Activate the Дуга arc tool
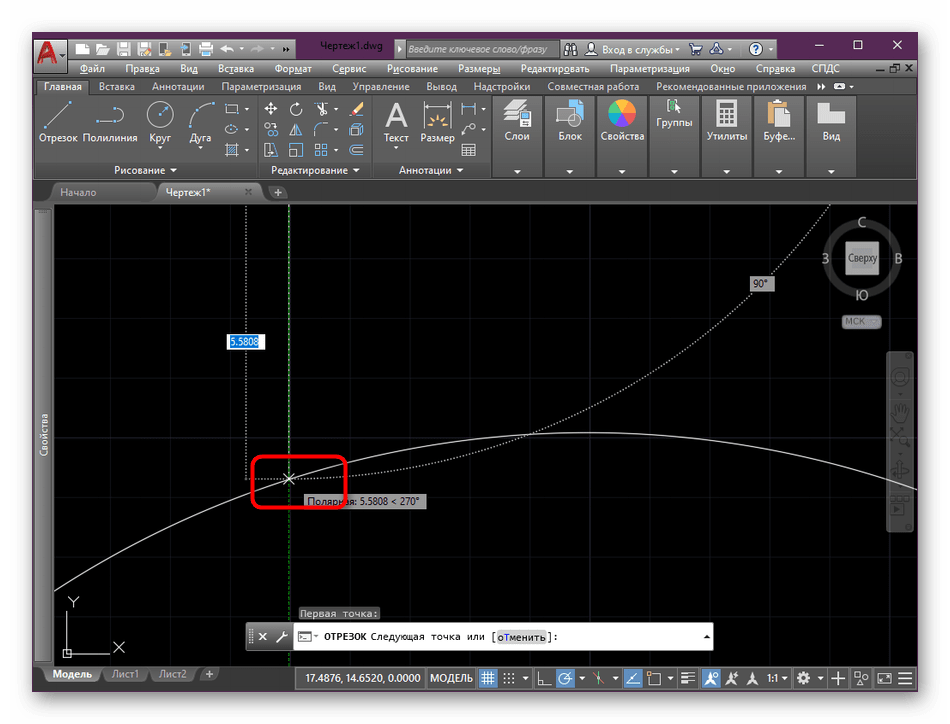This screenshot has width=950, height=724. coord(200,123)
